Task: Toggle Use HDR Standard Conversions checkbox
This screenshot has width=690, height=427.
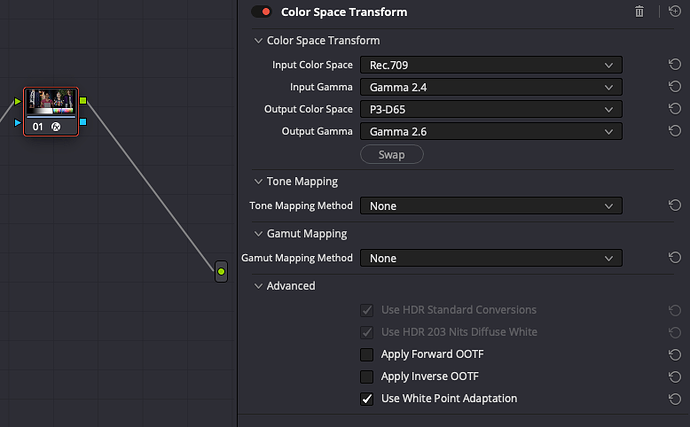Action: click(x=367, y=310)
